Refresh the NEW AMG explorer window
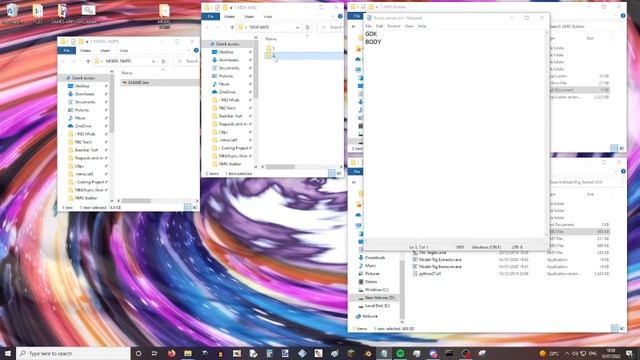This screenshot has width=640, height=360. click(308, 27)
